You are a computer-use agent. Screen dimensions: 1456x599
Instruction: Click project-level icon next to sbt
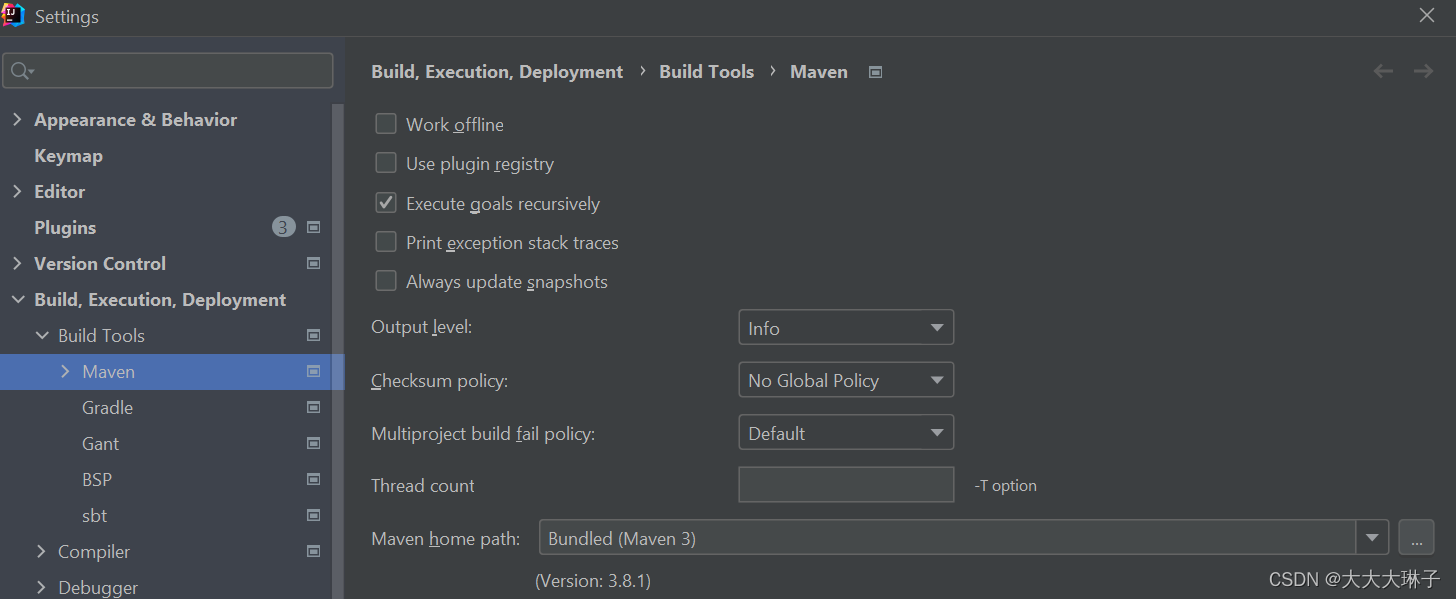[x=314, y=515]
